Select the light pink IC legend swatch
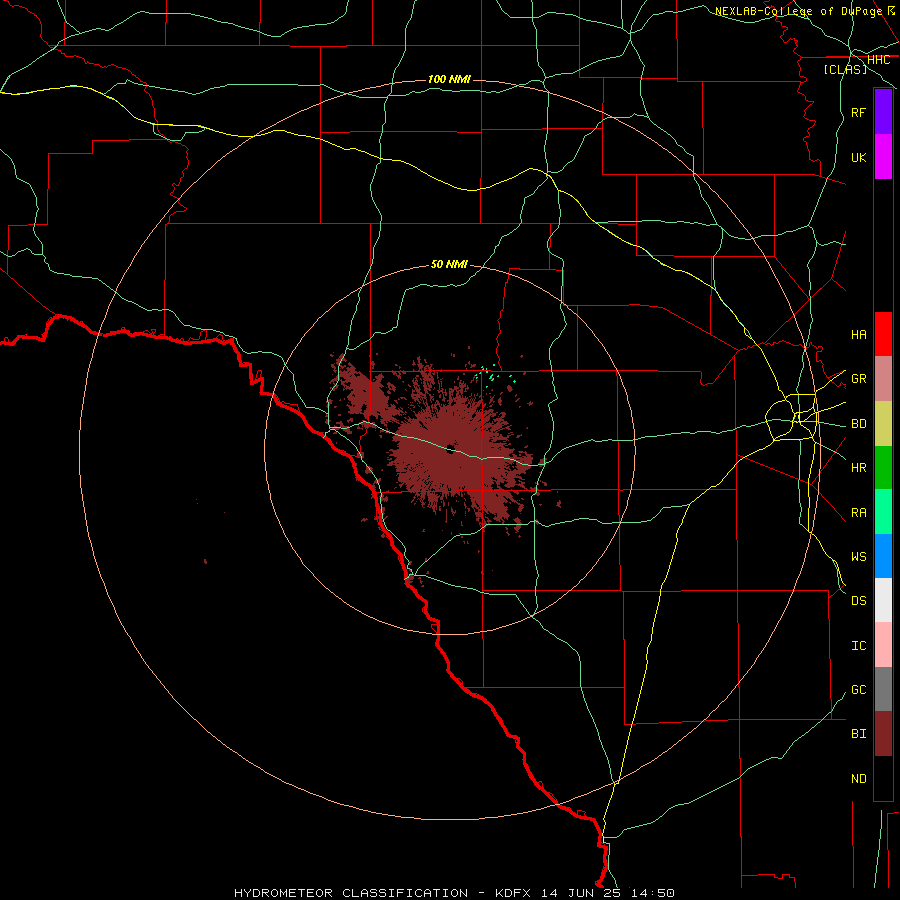The image size is (900, 900). coord(883,645)
